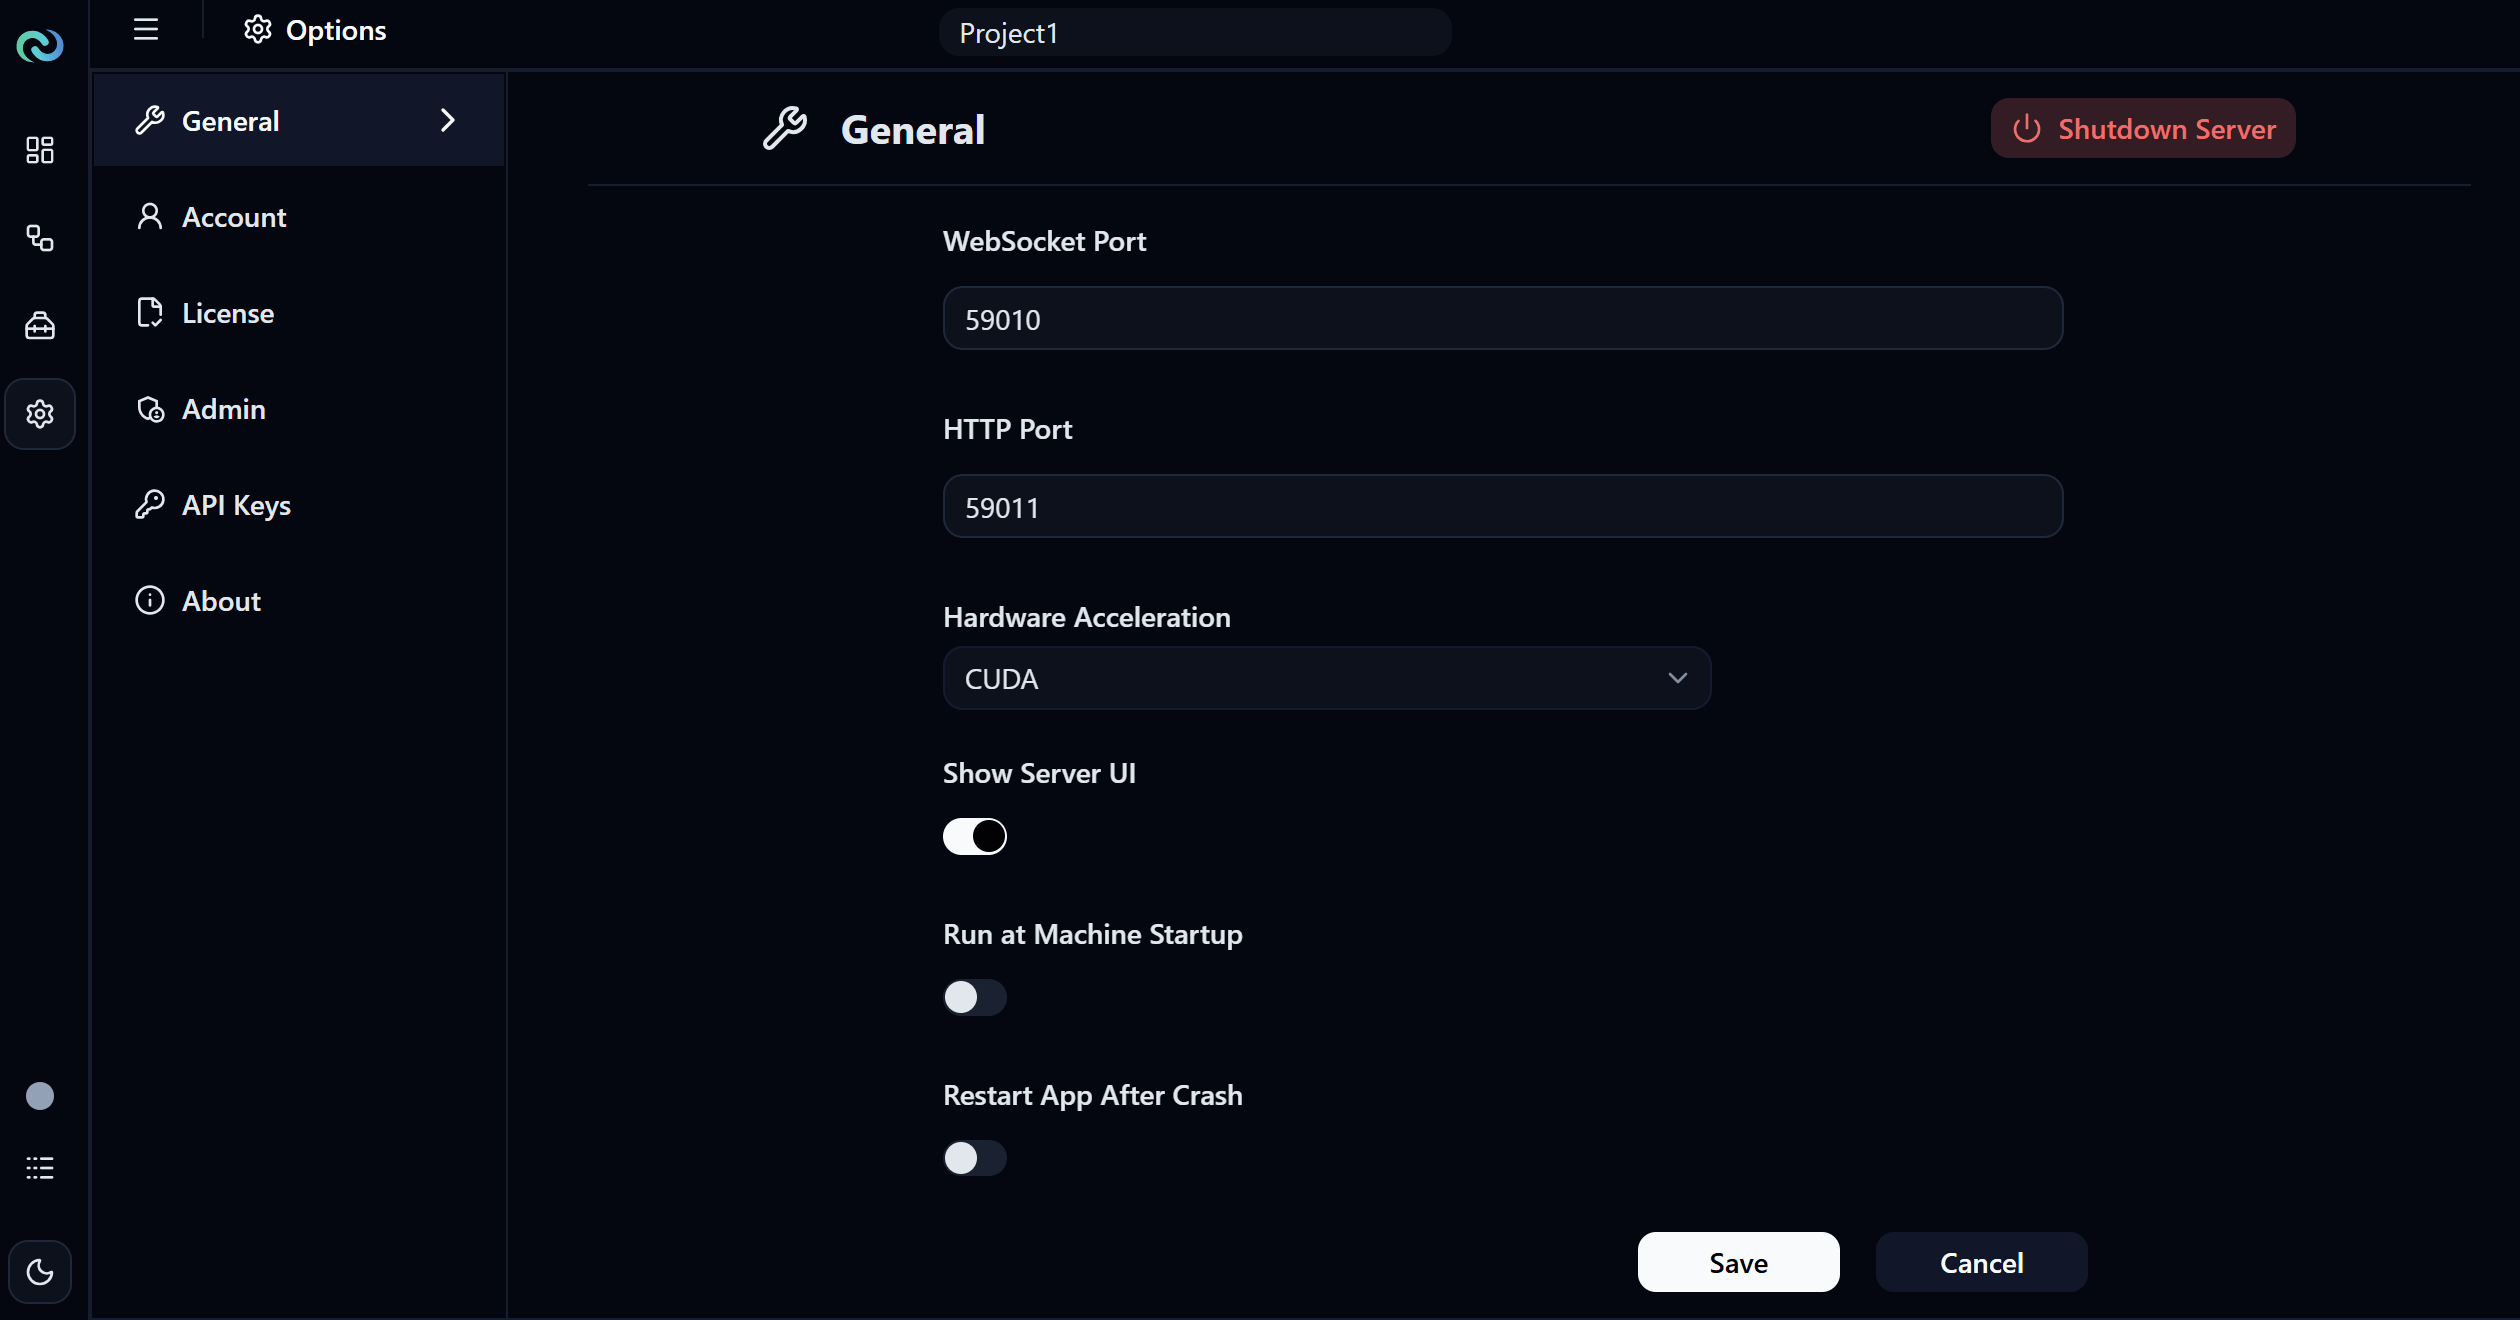Viewport: 2520px width, 1320px height.
Task: Click the app logo at top left
Action: [40, 45]
